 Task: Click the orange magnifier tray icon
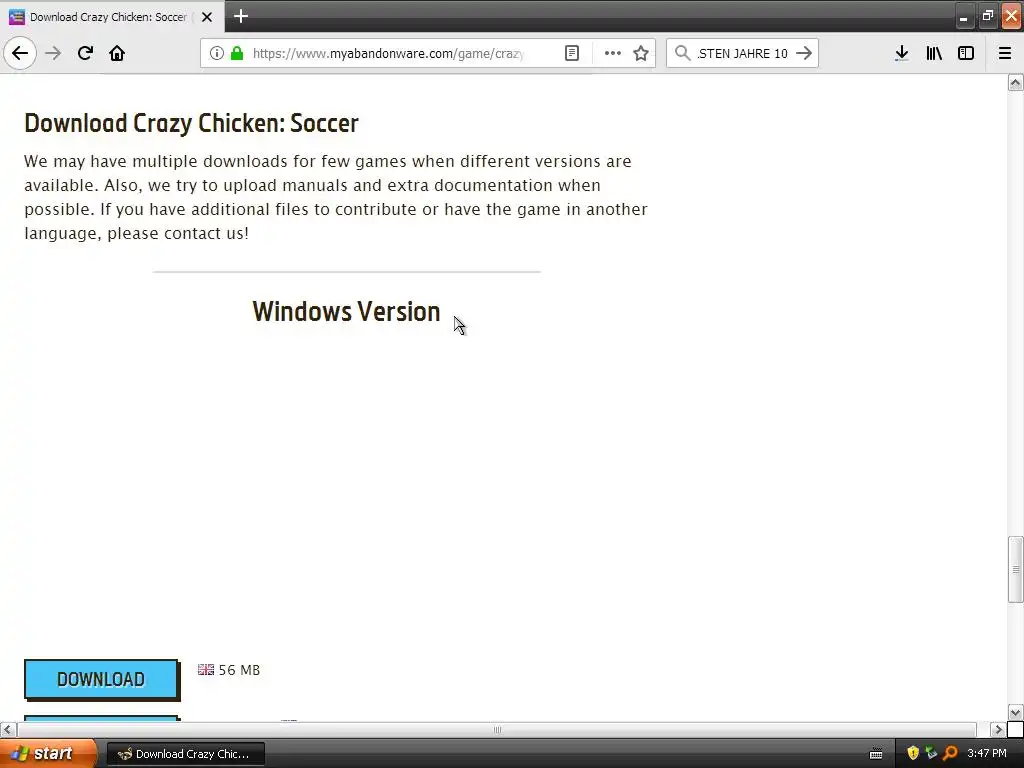950,754
